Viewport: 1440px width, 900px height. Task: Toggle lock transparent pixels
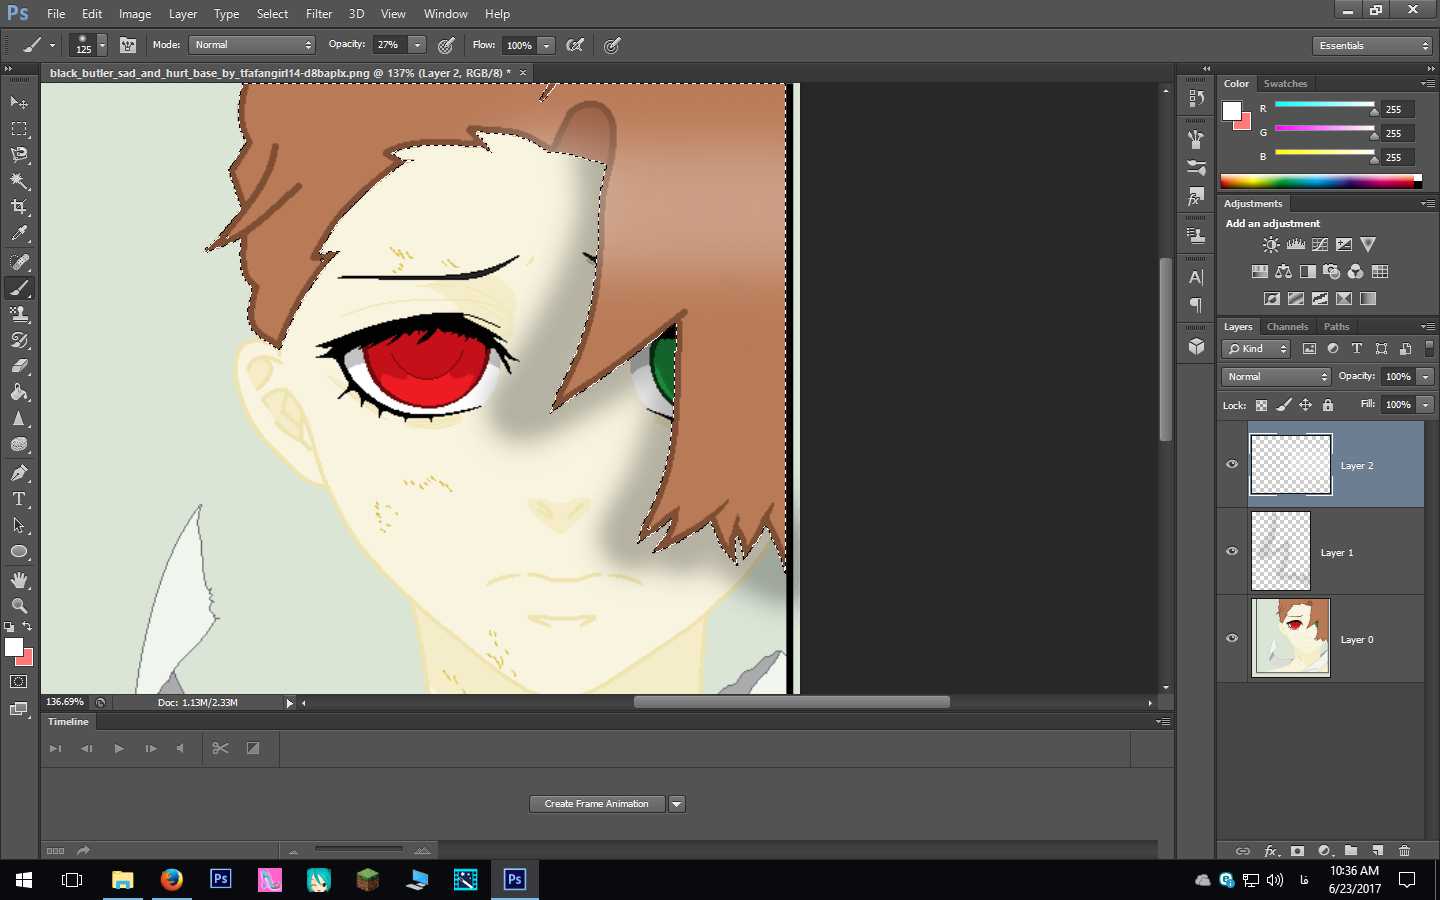point(1261,405)
